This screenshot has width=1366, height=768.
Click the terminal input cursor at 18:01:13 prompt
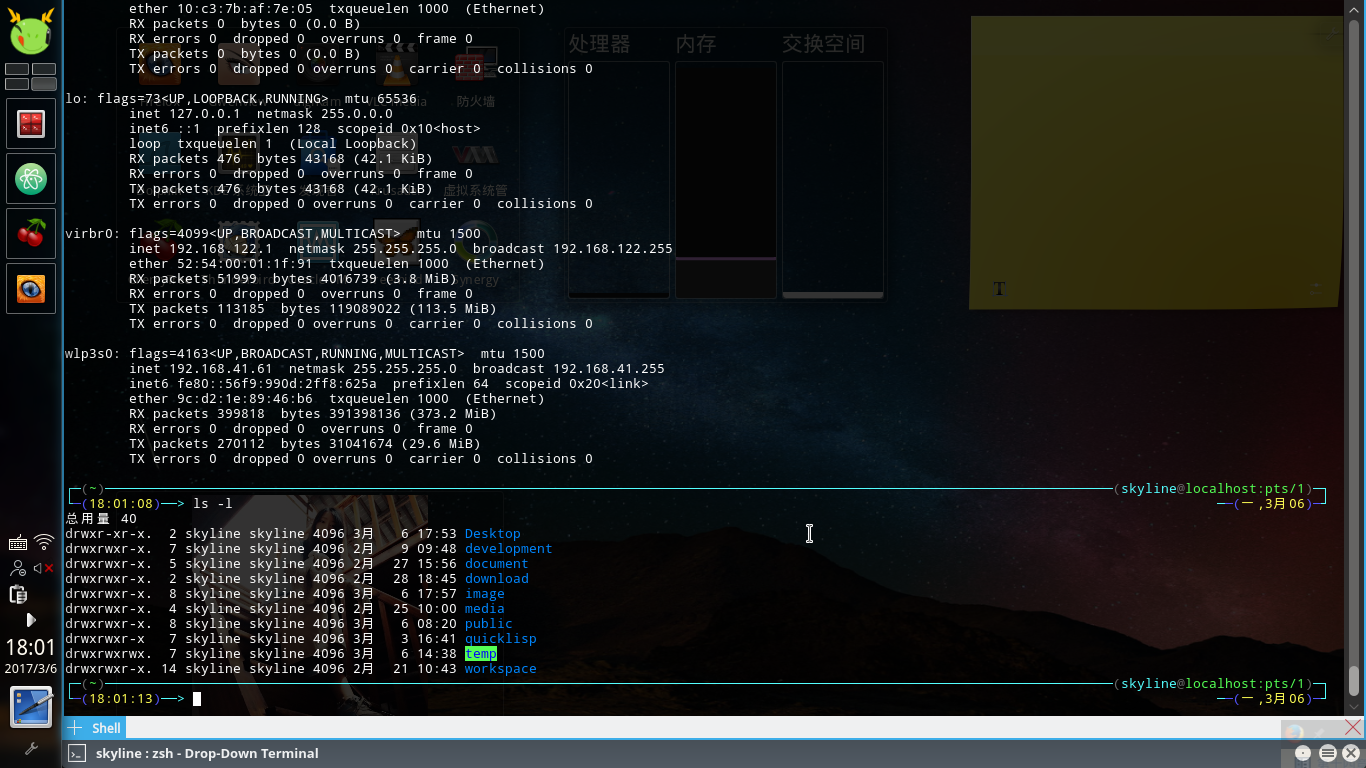point(197,699)
